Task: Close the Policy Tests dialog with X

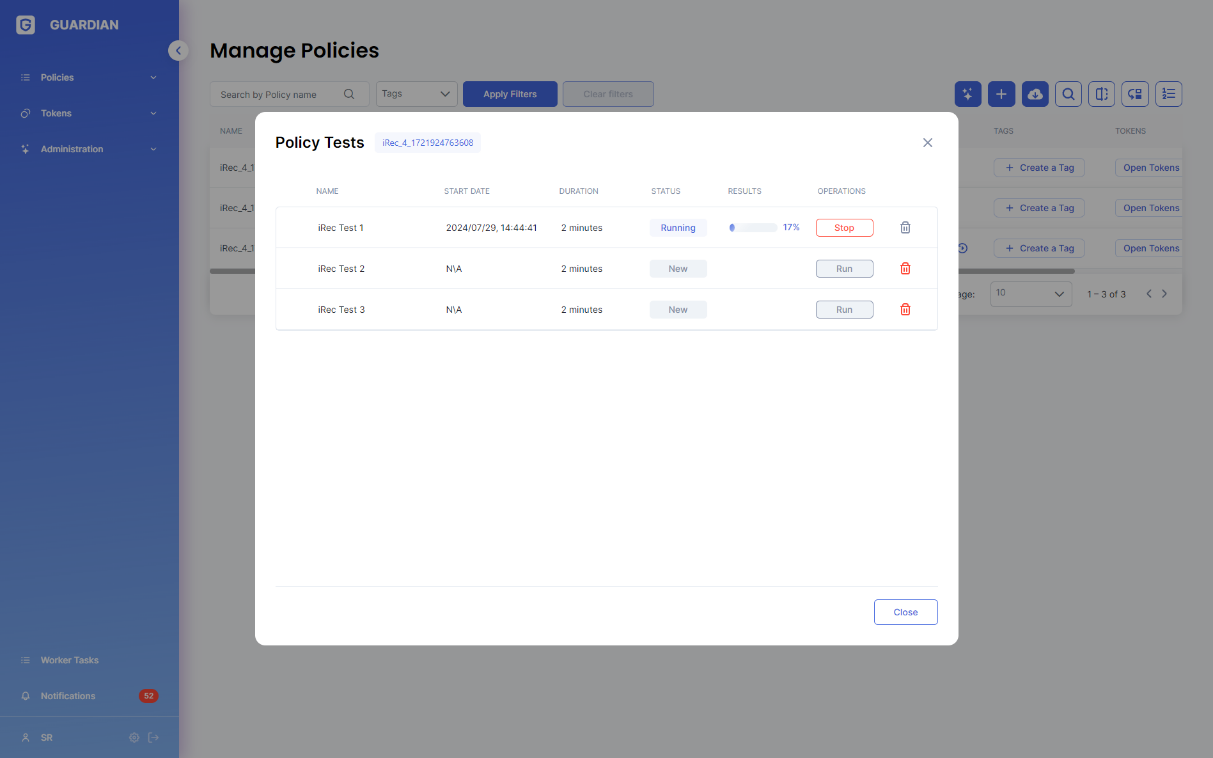Action: point(927,143)
